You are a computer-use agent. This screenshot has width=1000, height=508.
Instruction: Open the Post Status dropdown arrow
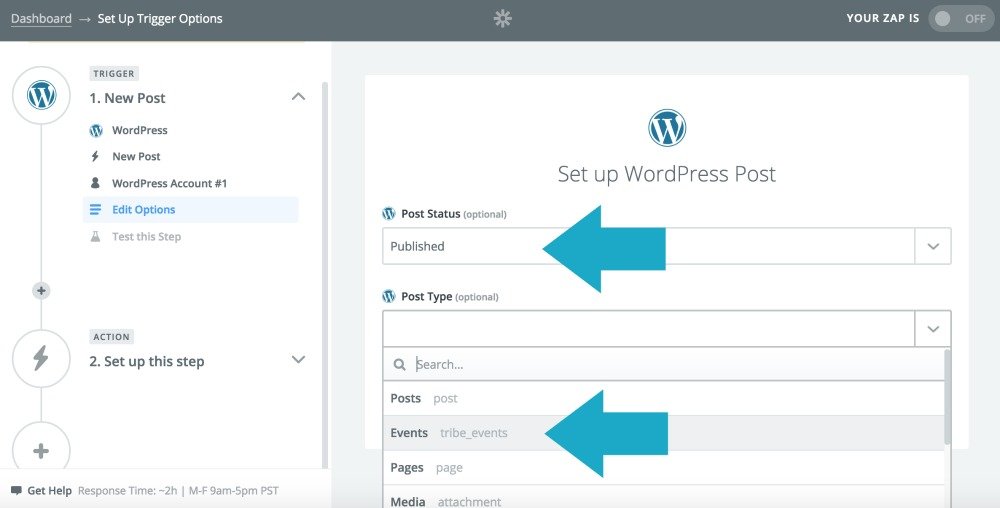[933, 246]
